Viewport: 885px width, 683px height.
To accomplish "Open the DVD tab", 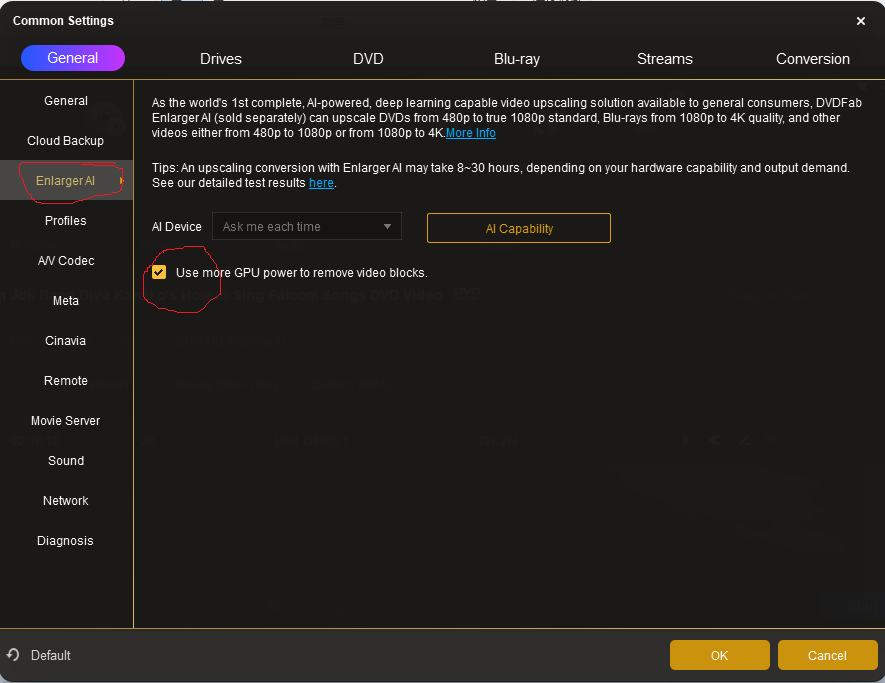I will [x=368, y=59].
